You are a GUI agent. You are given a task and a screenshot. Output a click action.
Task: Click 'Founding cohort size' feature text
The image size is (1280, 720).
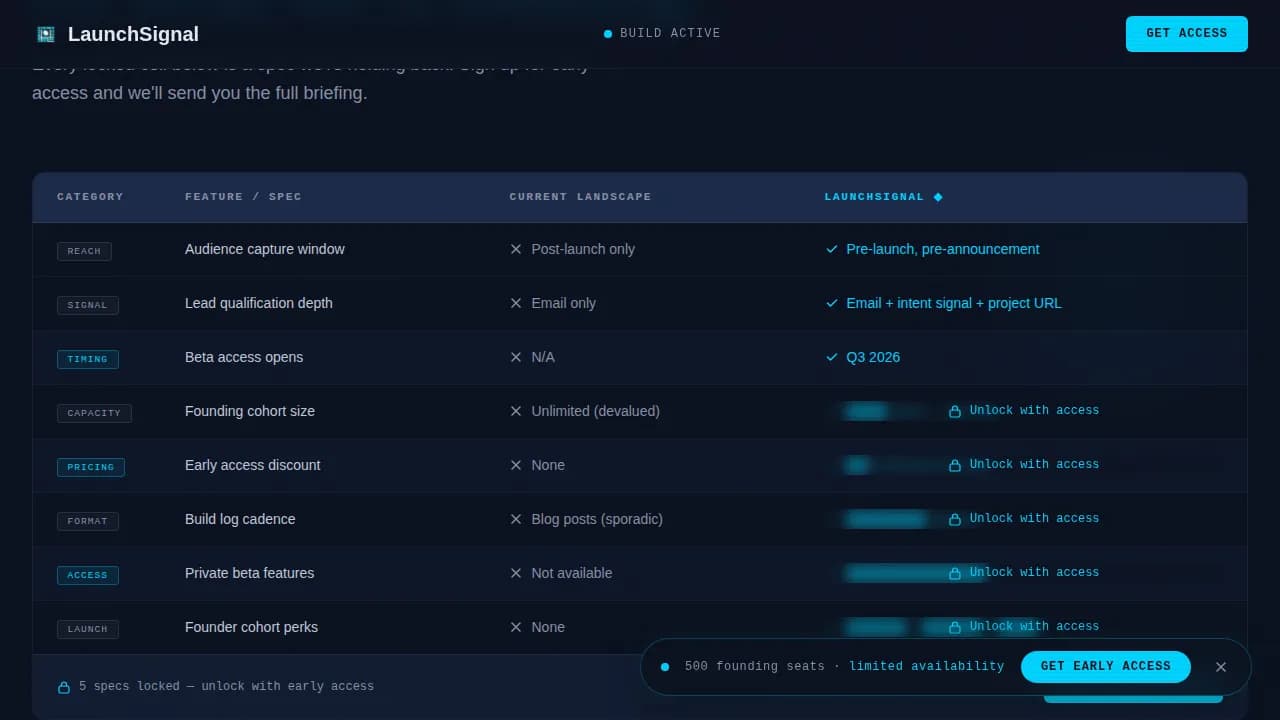pyautogui.click(x=250, y=411)
